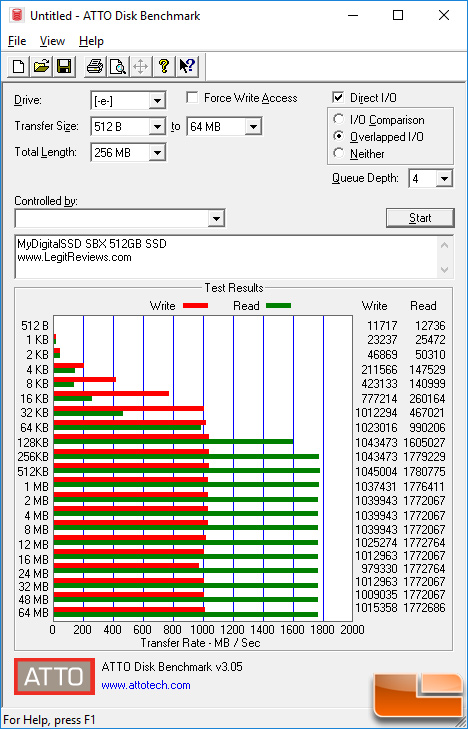The width and height of the screenshot is (468, 729).
Task: Open Print Preview toolbar icon
Action: tap(118, 66)
